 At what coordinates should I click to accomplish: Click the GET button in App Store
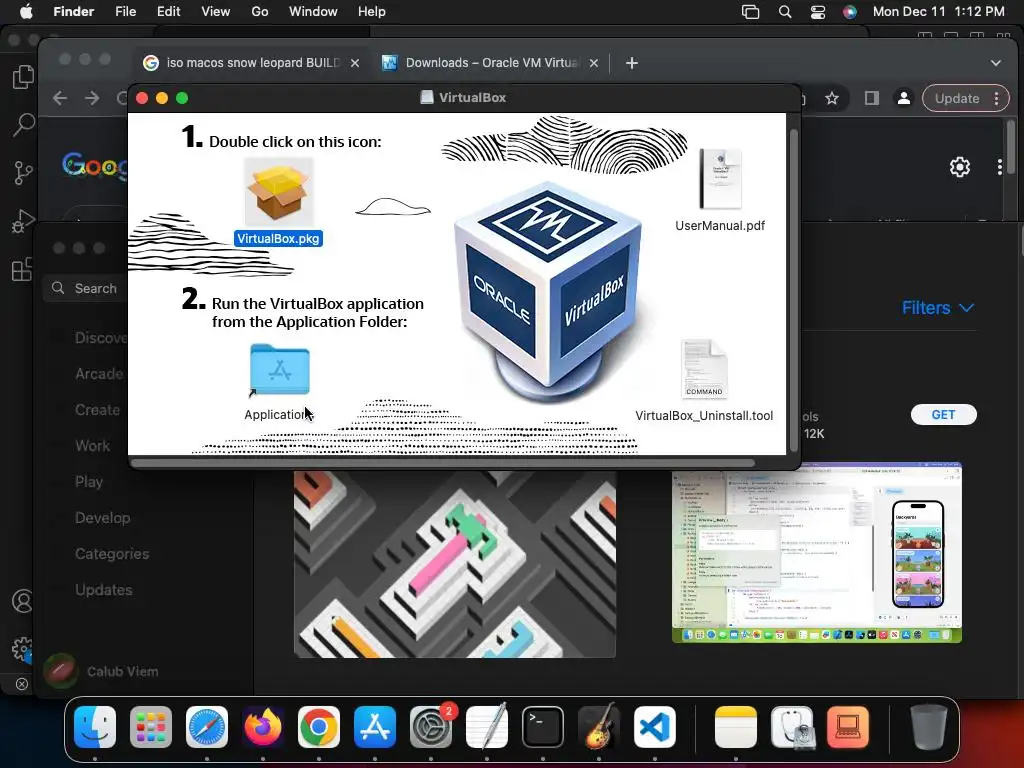click(944, 415)
